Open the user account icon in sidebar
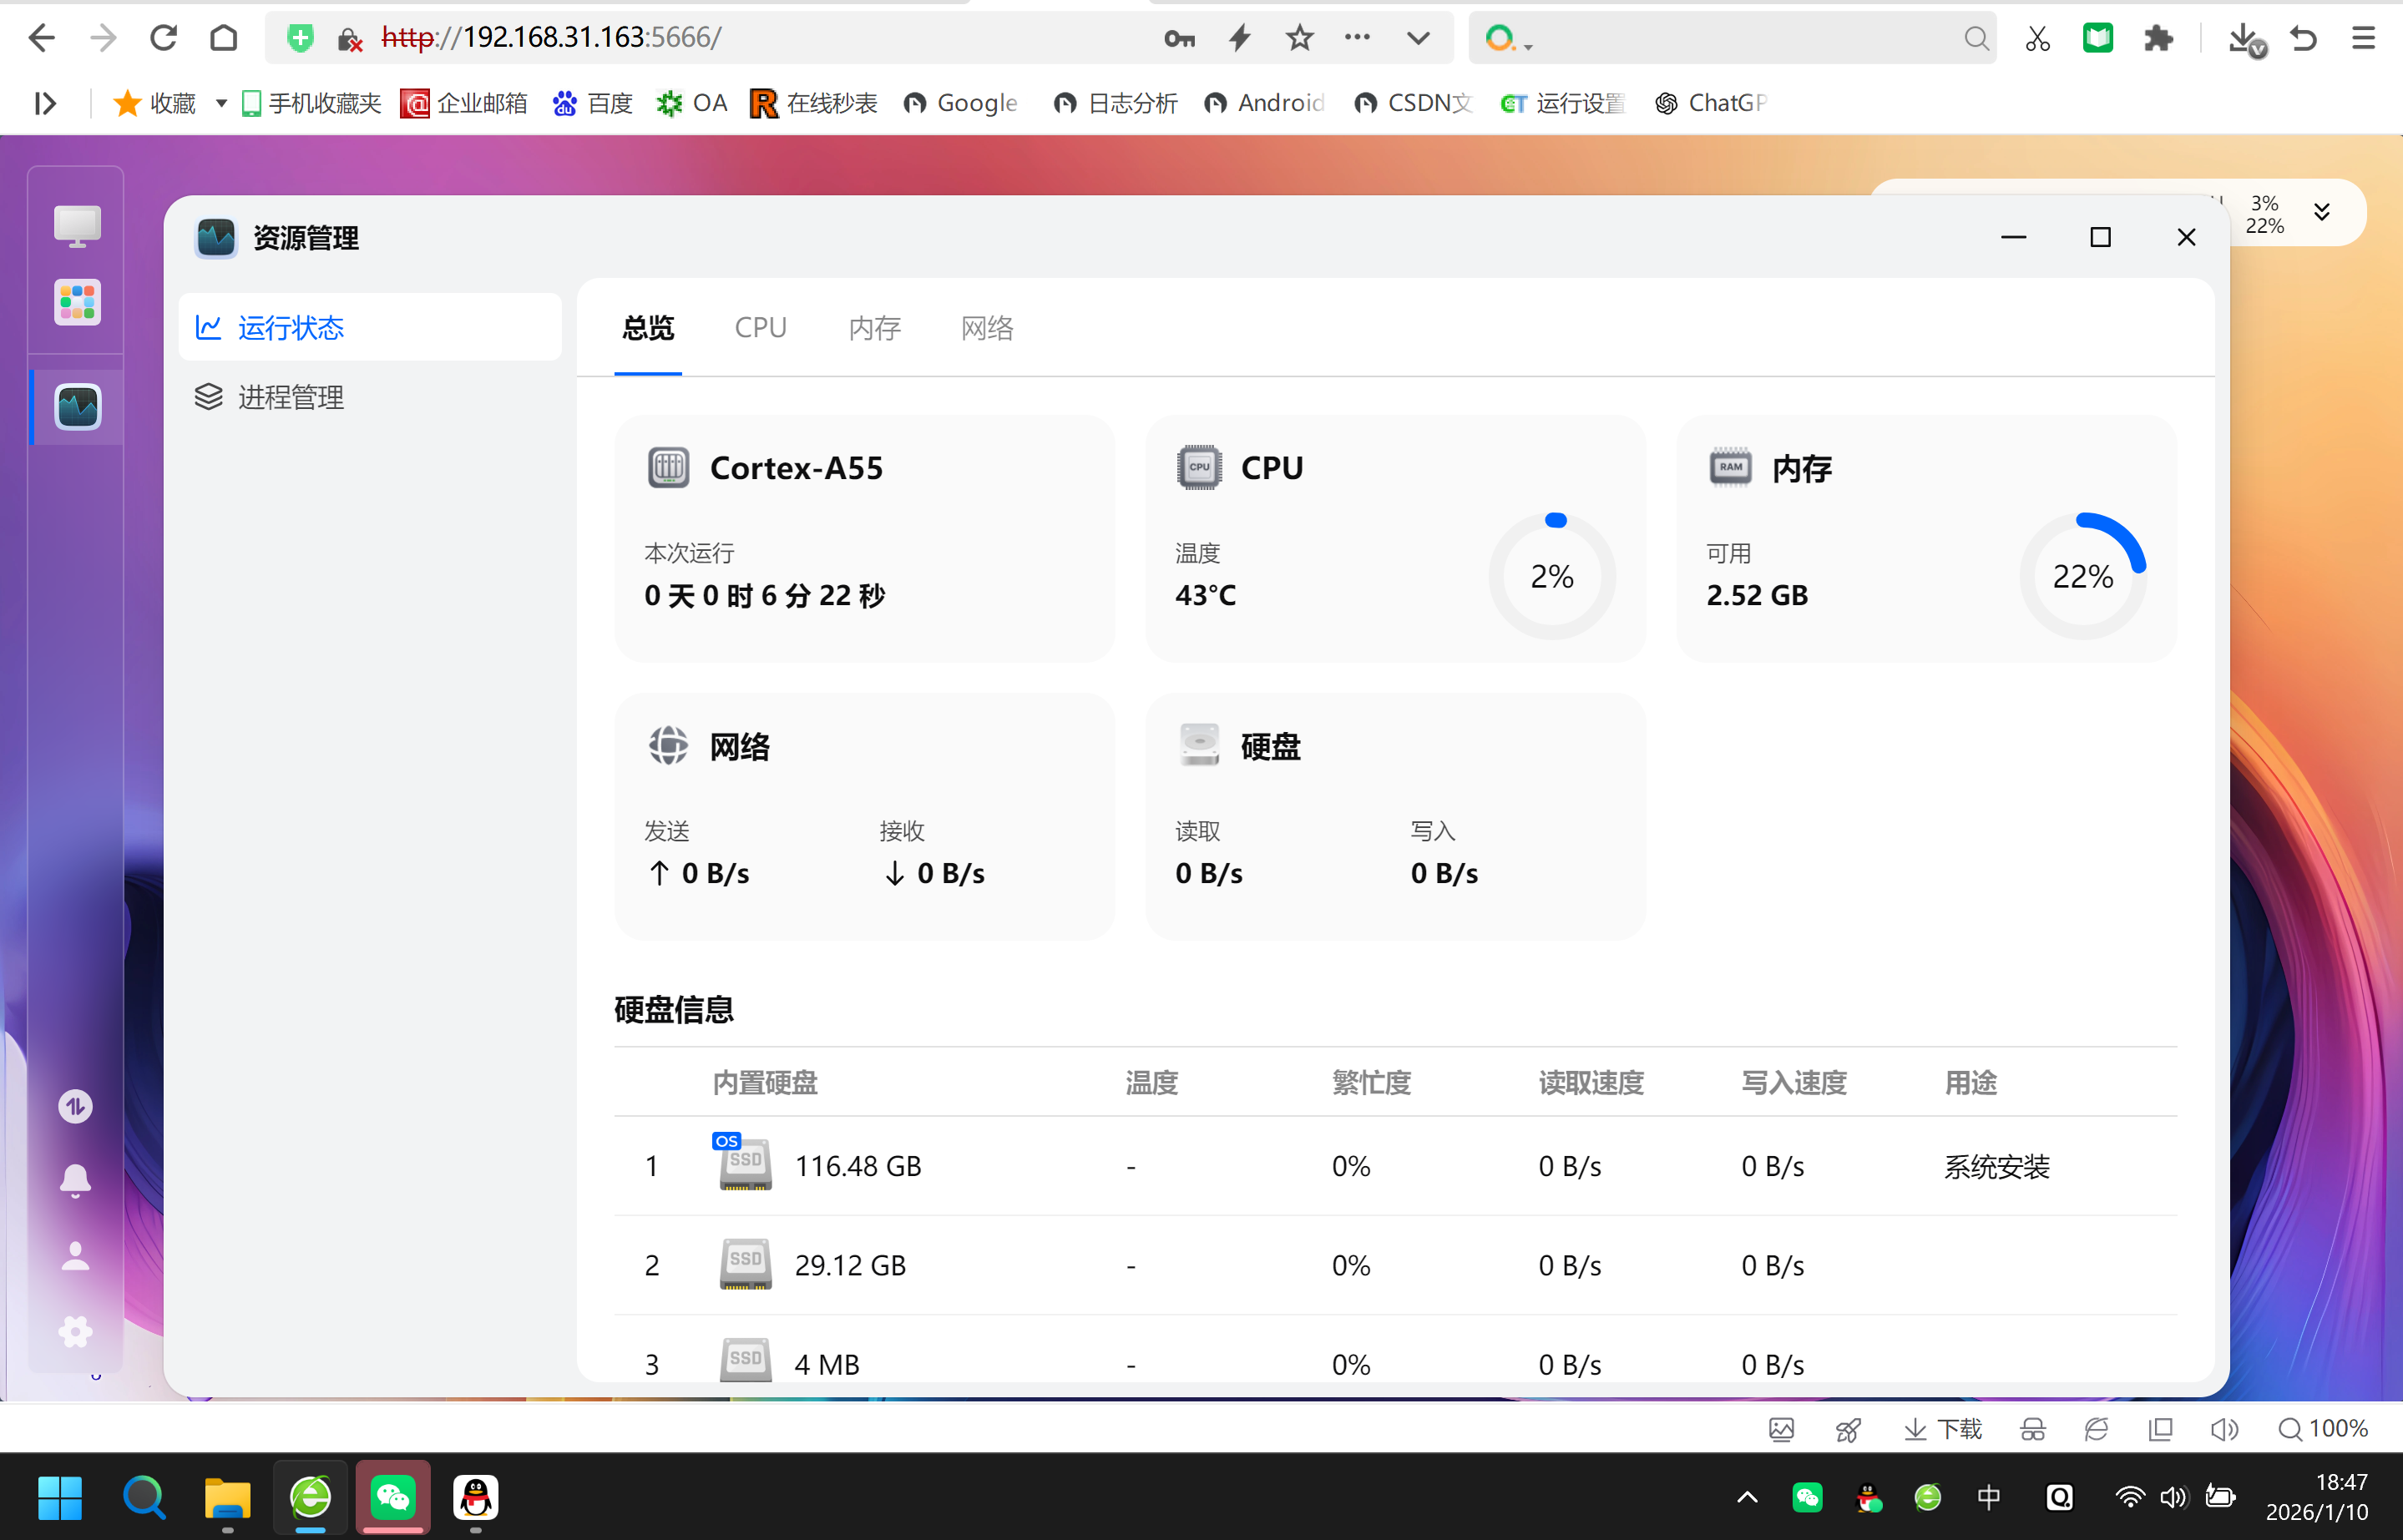The height and width of the screenshot is (1540, 2403). click(75, 1256)
